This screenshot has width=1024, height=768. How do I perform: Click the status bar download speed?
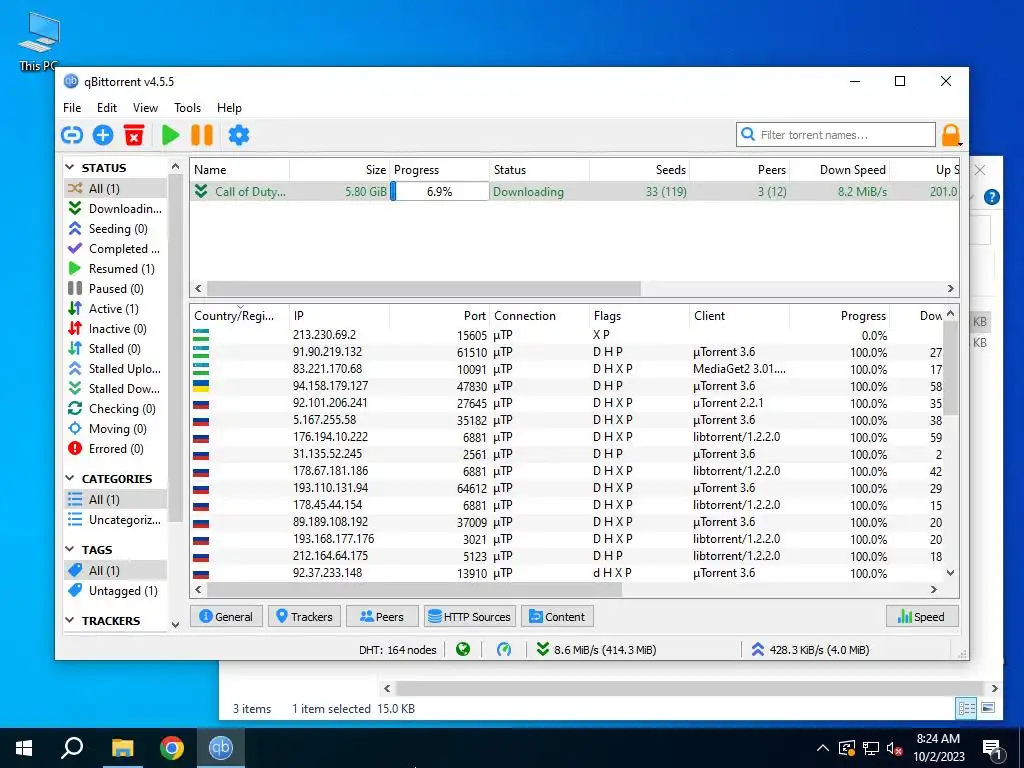pyautogui.click(x=596, y=650)
